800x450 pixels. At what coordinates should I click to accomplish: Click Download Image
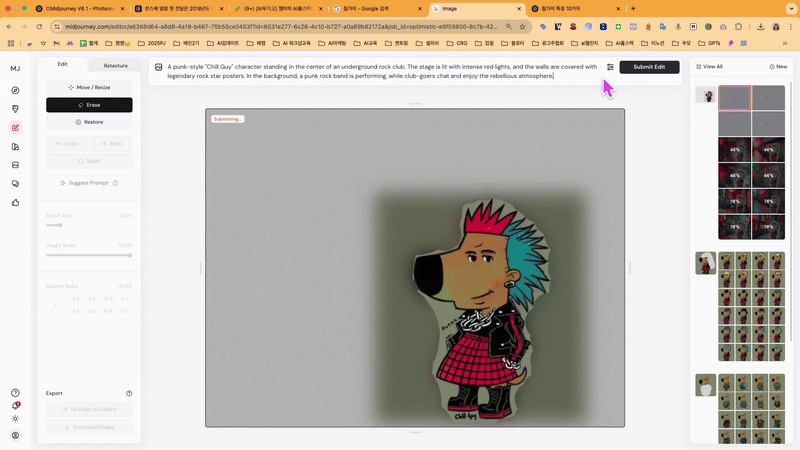tap(89, 427)
